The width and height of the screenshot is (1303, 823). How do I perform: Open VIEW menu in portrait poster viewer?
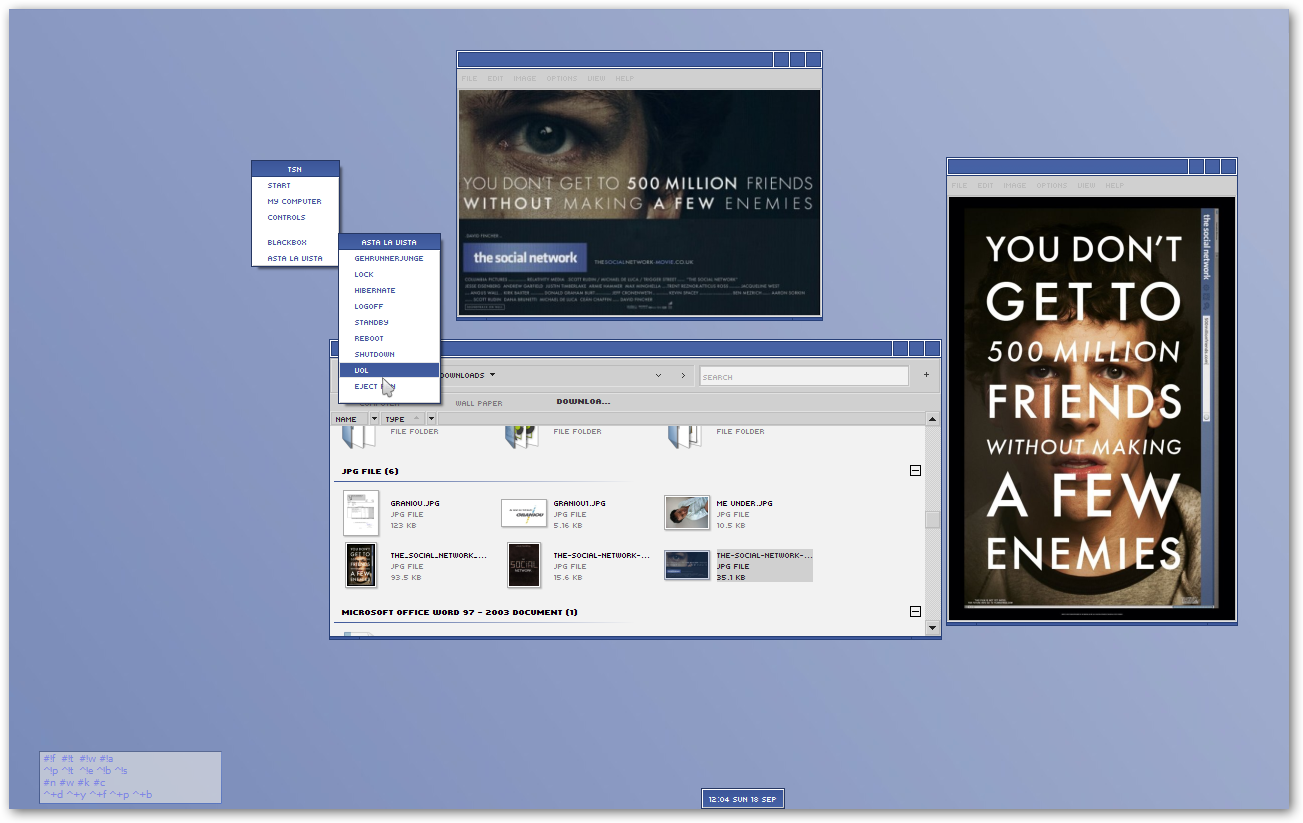click(x=1087, y=185)
